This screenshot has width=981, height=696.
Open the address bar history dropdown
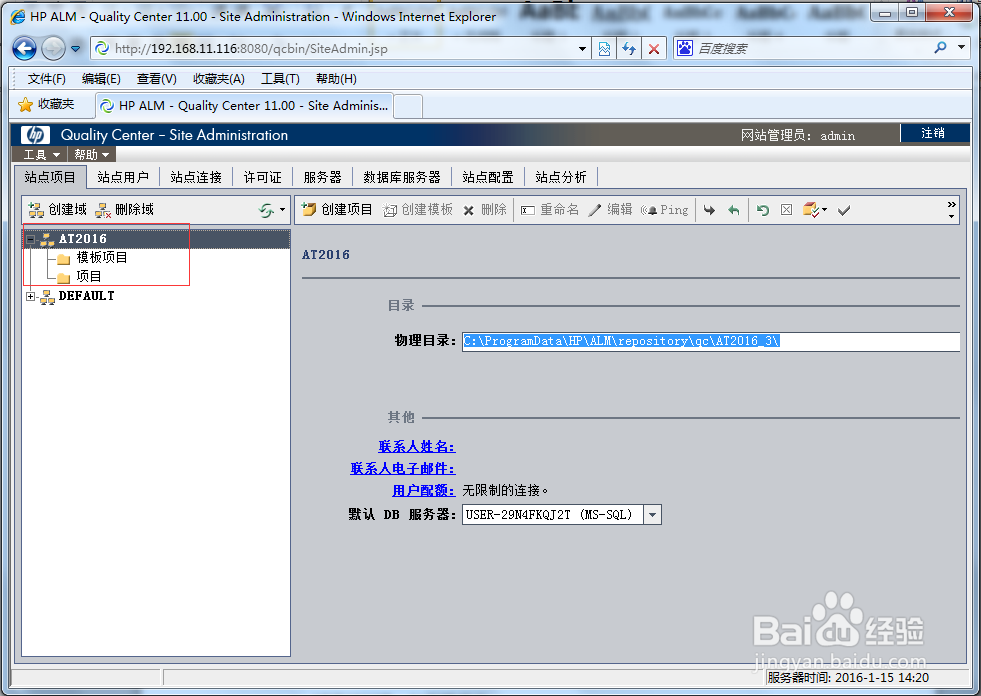coord(582,48)
